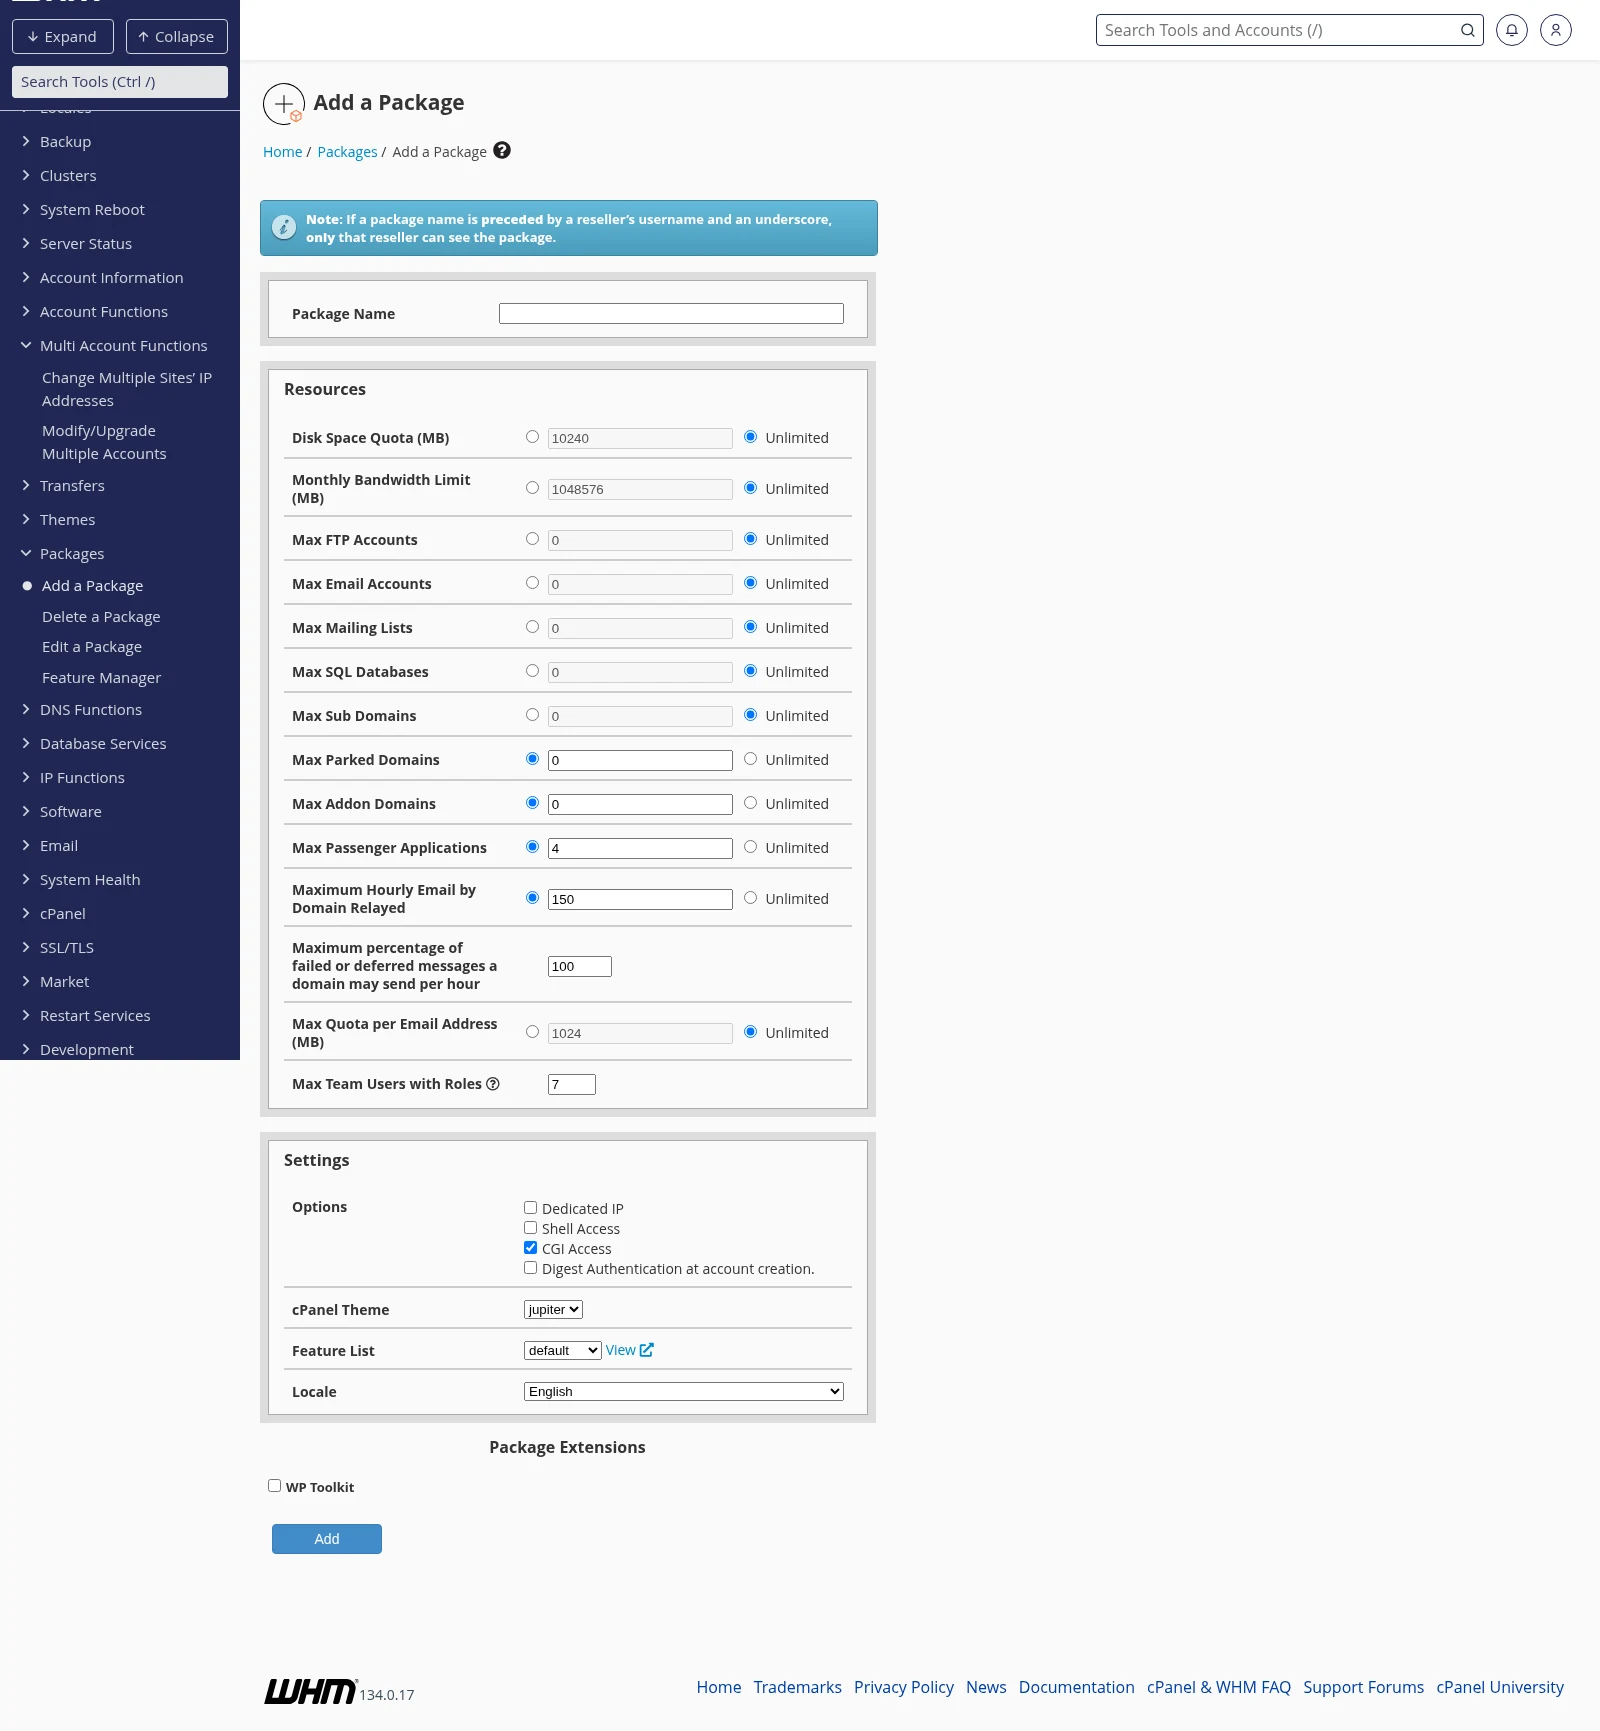Click the Collapse button in sidebar
1600x1731 pixels.
point(177,37)
